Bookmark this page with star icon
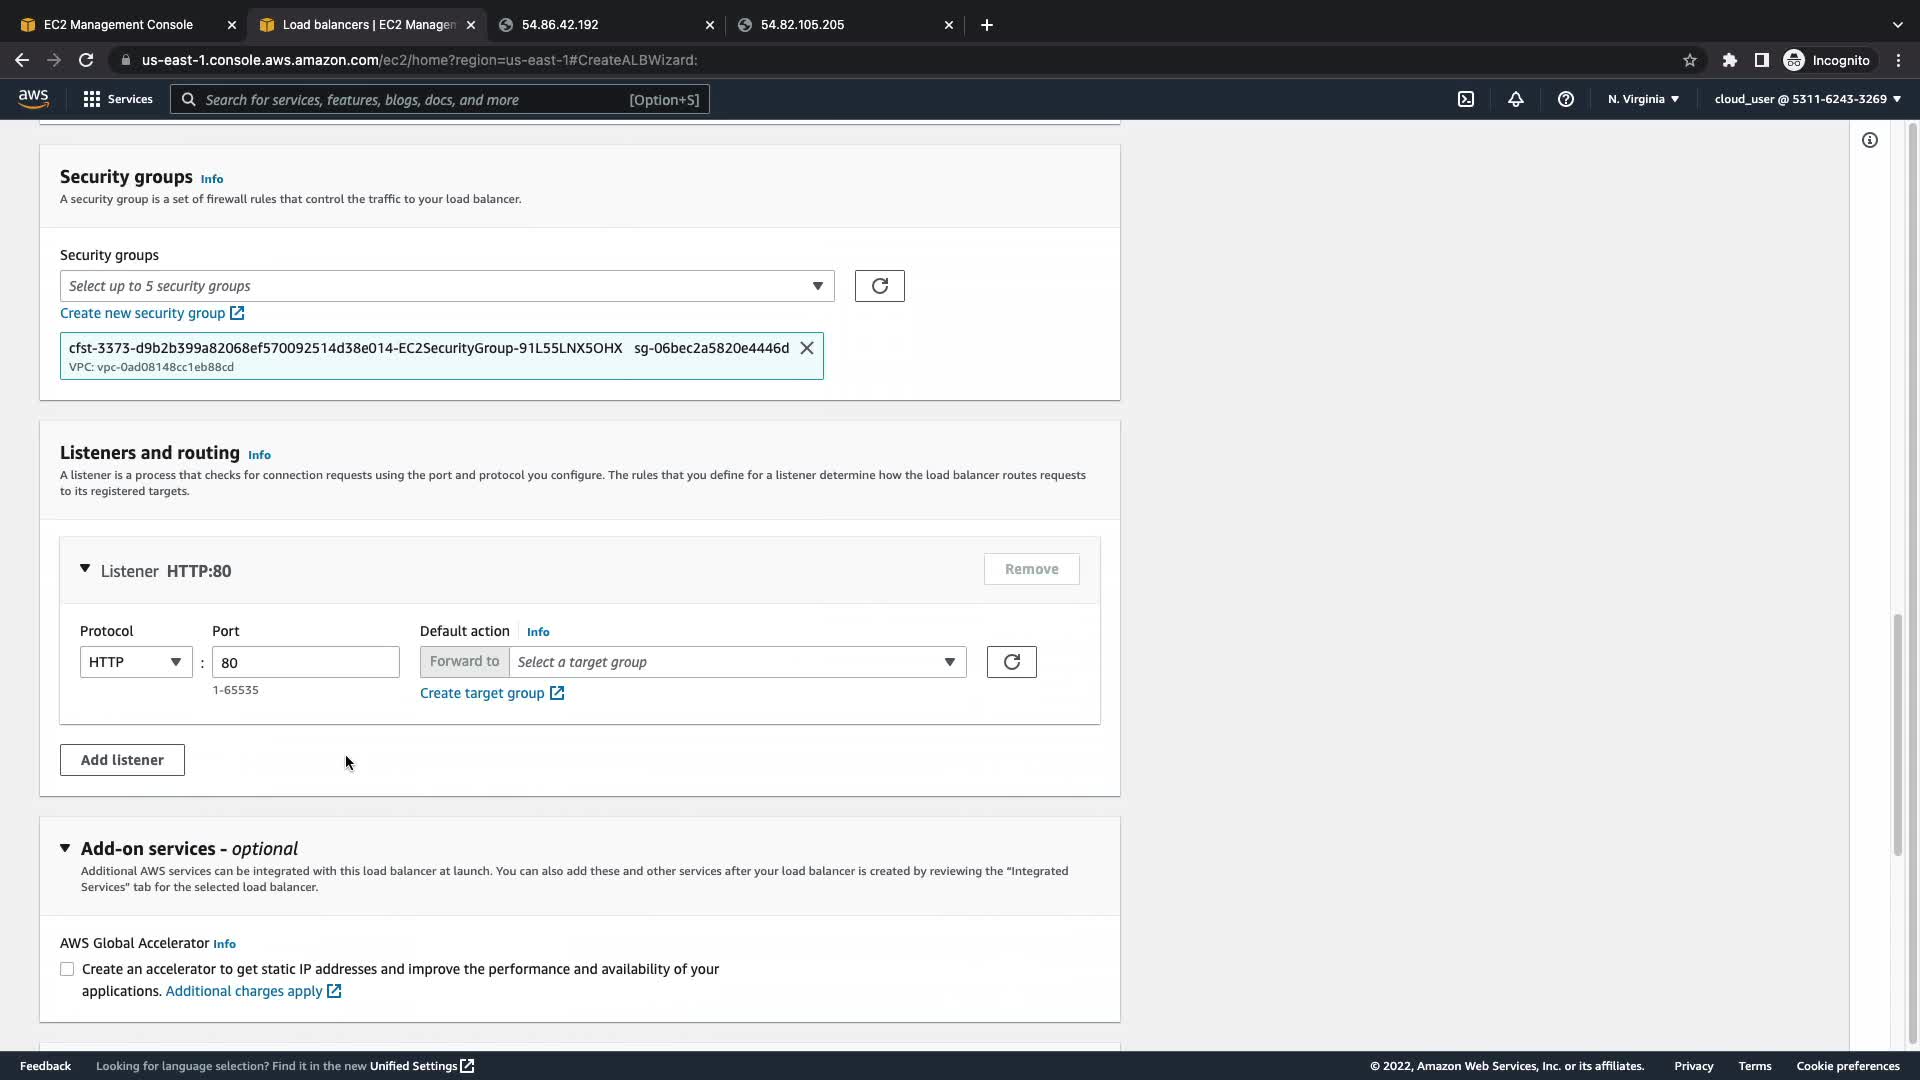 point(1690,60)
